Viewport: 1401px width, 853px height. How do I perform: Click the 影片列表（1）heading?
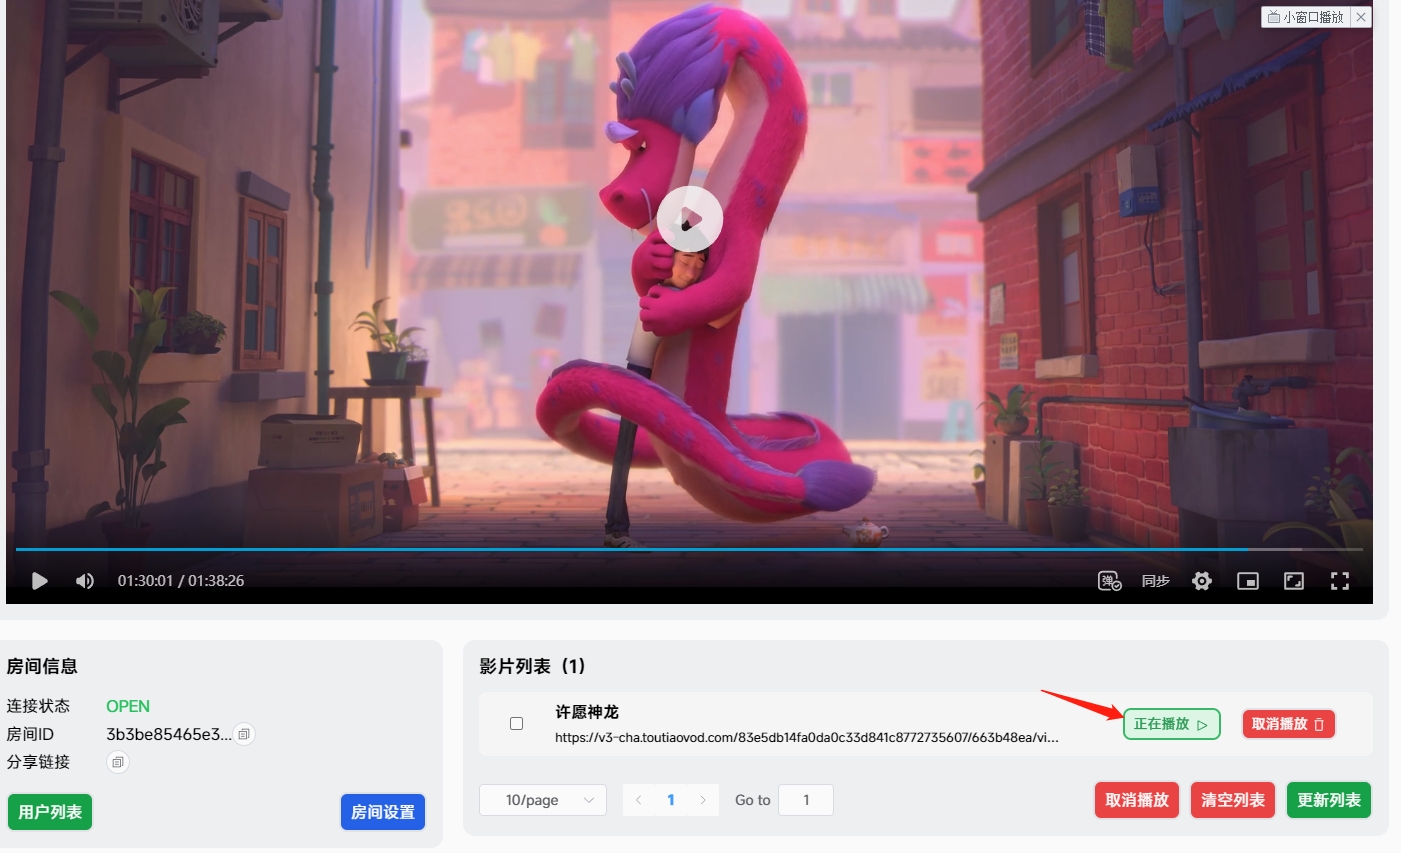532,666
